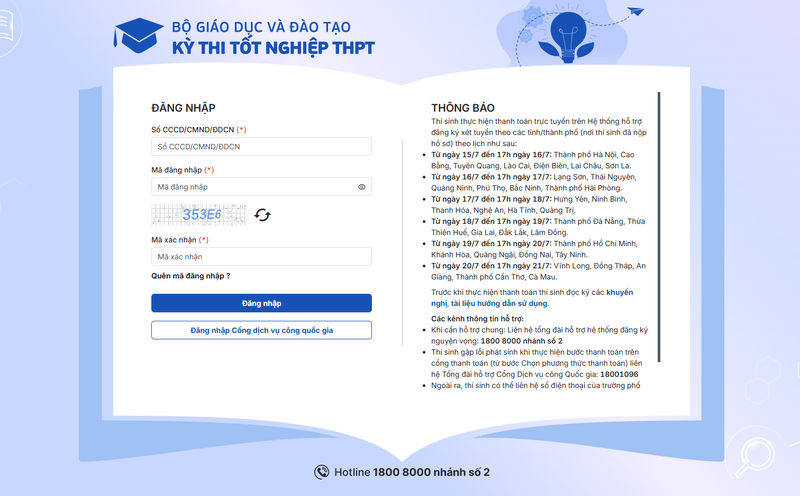The image size is (800, 496).
Task: Click BỘ GIÁO DỤC VÀ ĐÀO TẠO text
Action: coord(261,27)
